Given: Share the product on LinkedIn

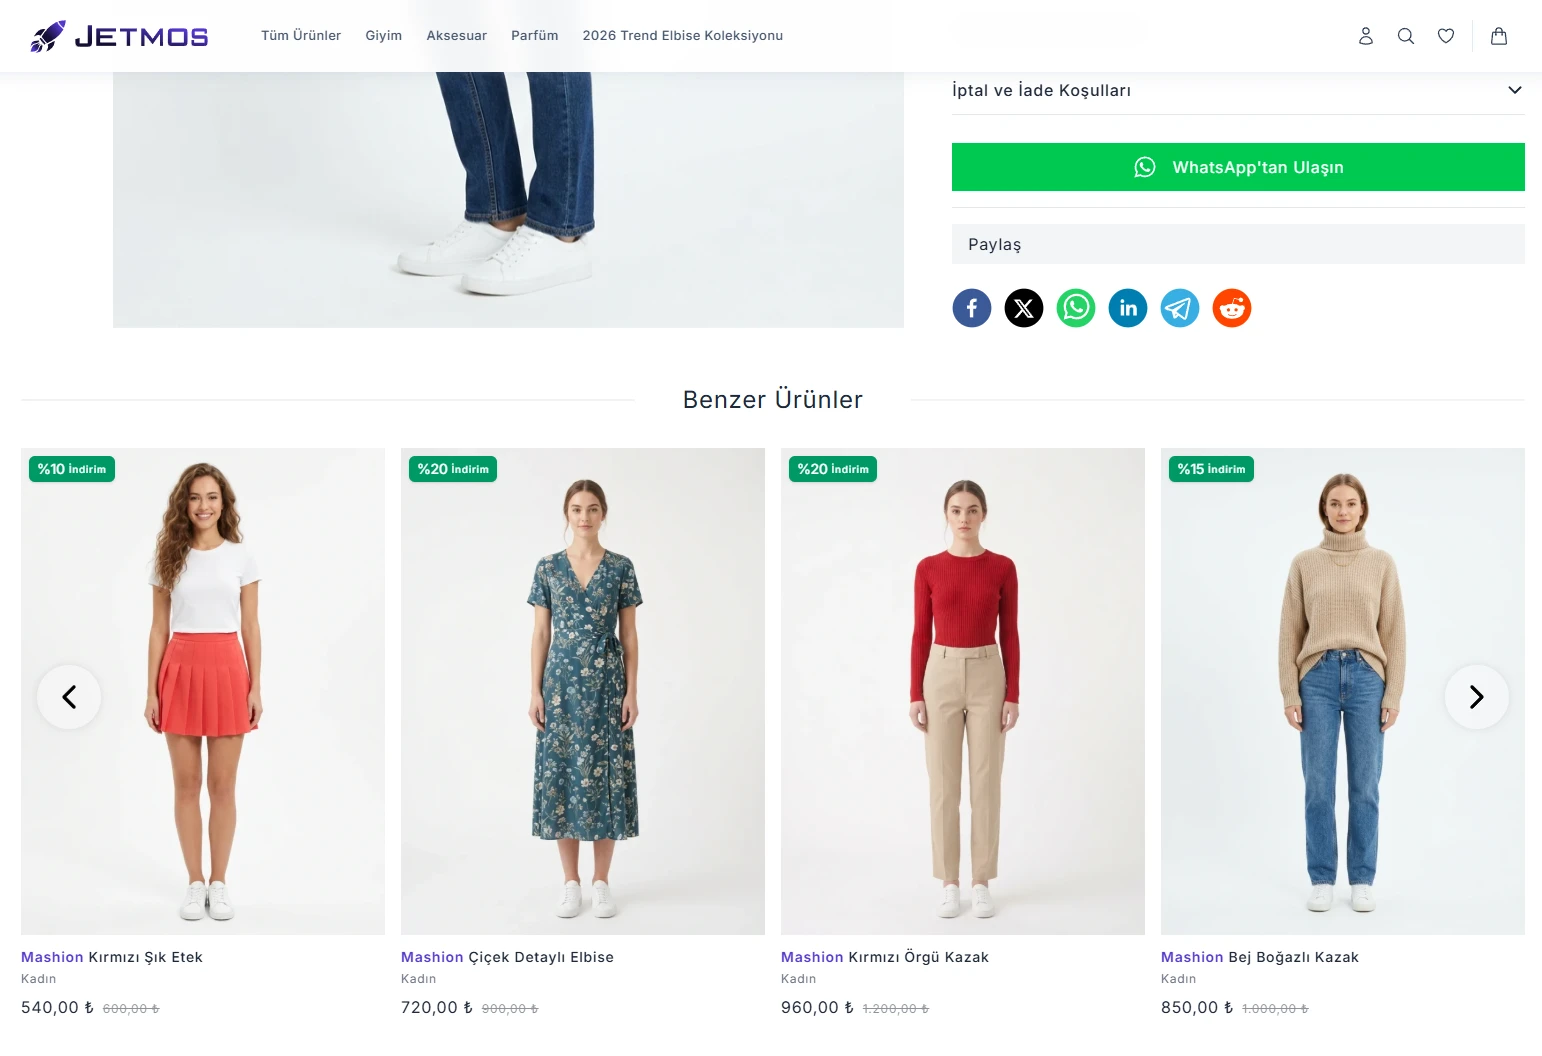Looking at the screenshot, I should 1128,308.
